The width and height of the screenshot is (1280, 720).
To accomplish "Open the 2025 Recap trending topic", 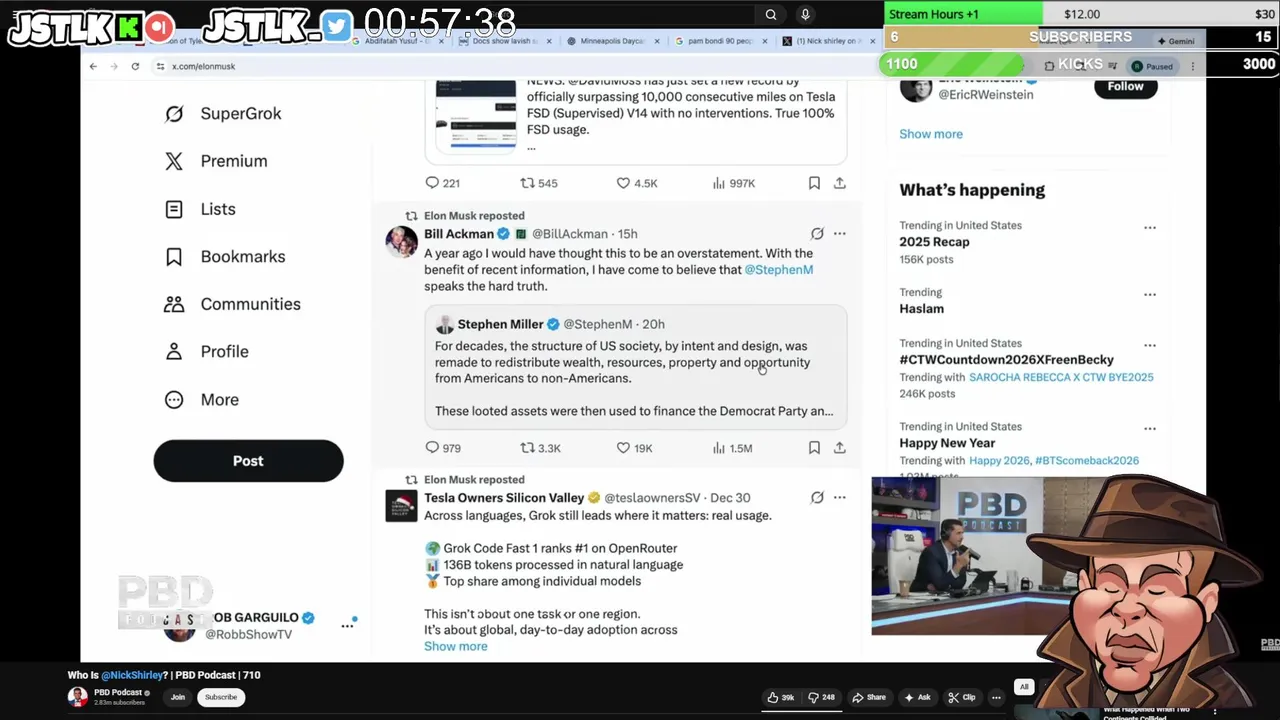I will pos(934,242).
